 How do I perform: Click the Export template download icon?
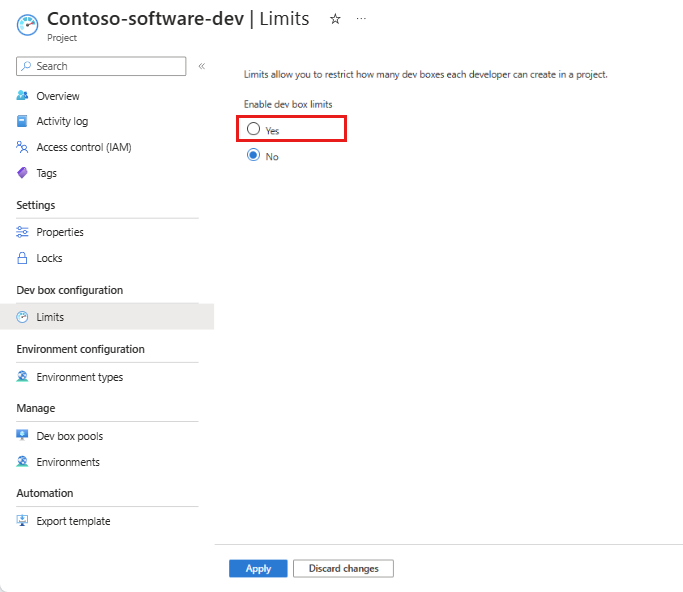coord(22,520)
